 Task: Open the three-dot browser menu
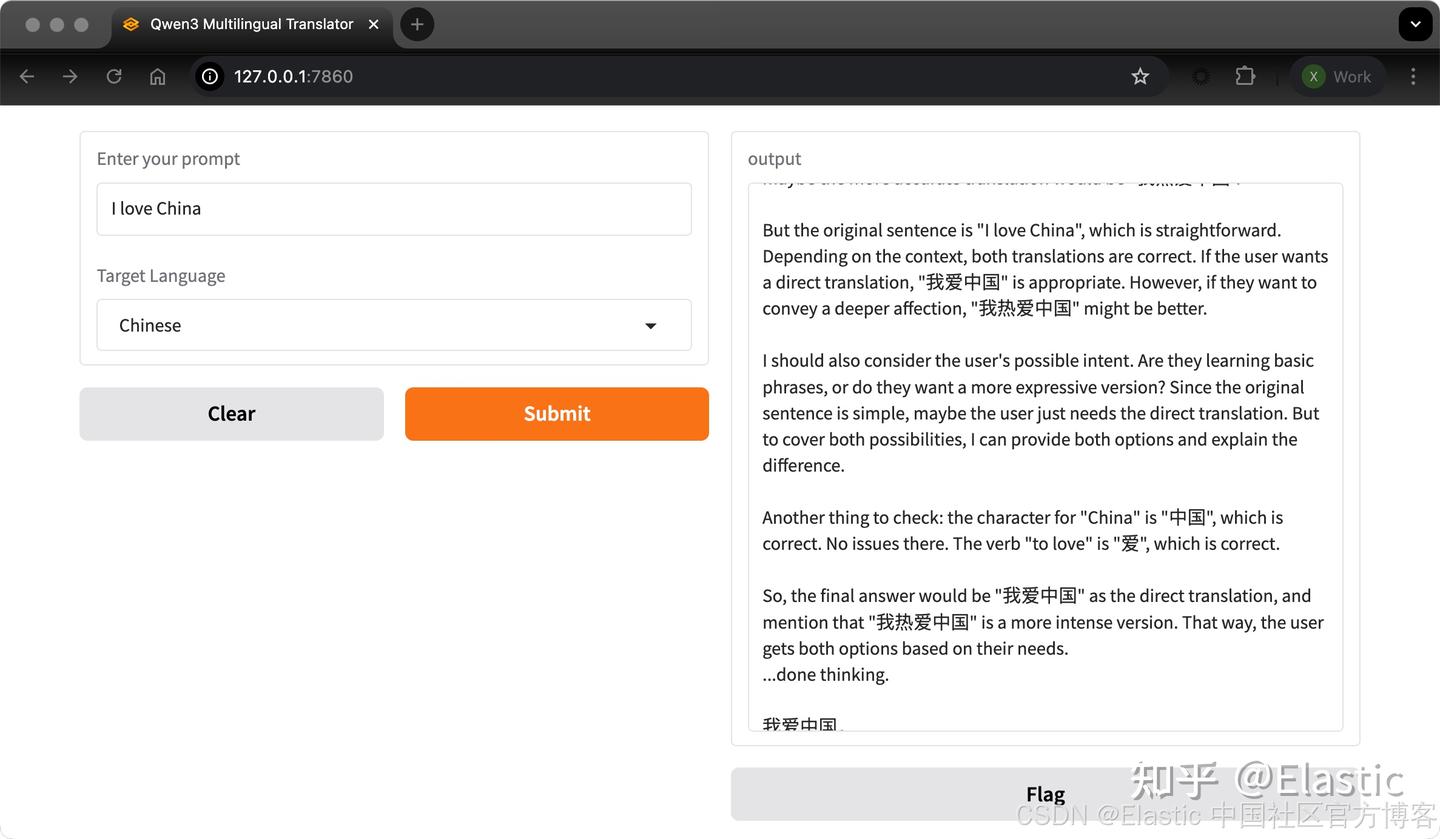coord(1413,77)
